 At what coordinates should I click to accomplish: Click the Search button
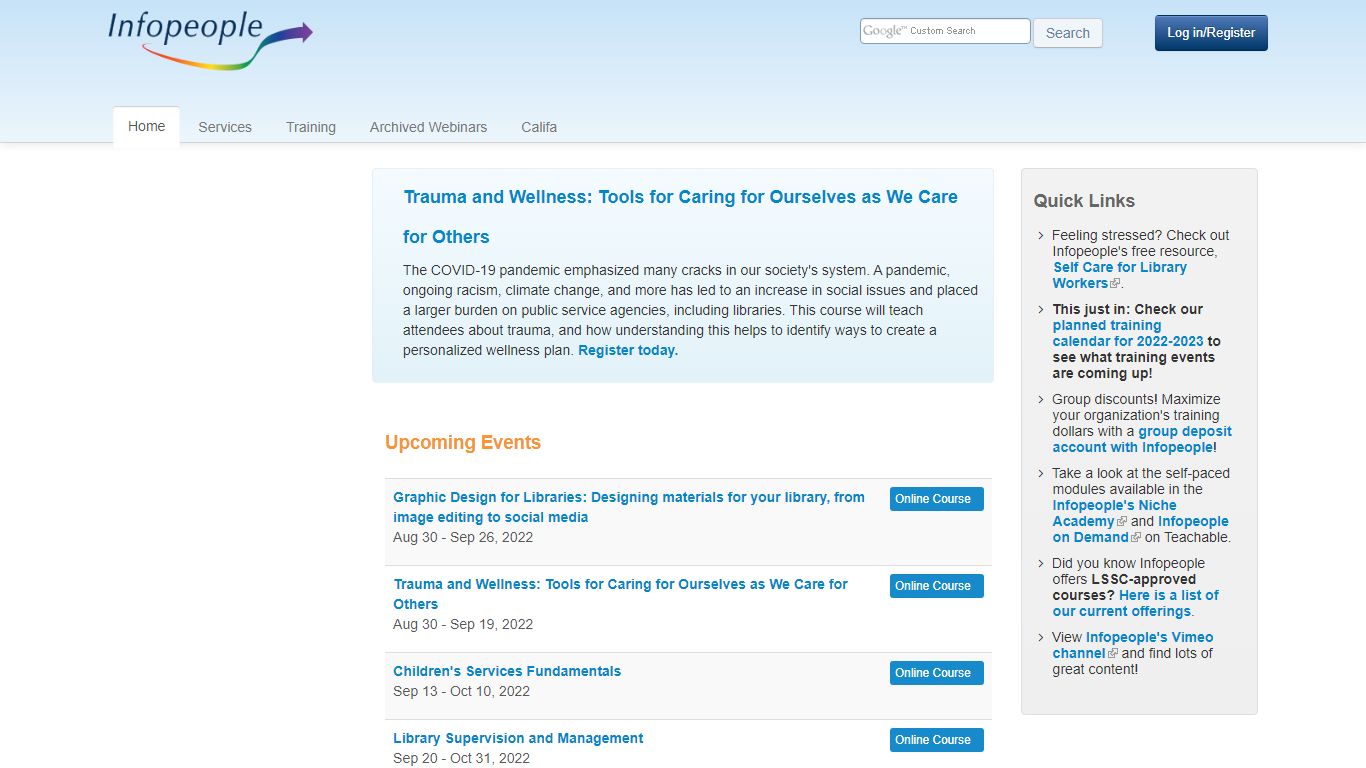pyautogui.click(x=1067, y=33)
